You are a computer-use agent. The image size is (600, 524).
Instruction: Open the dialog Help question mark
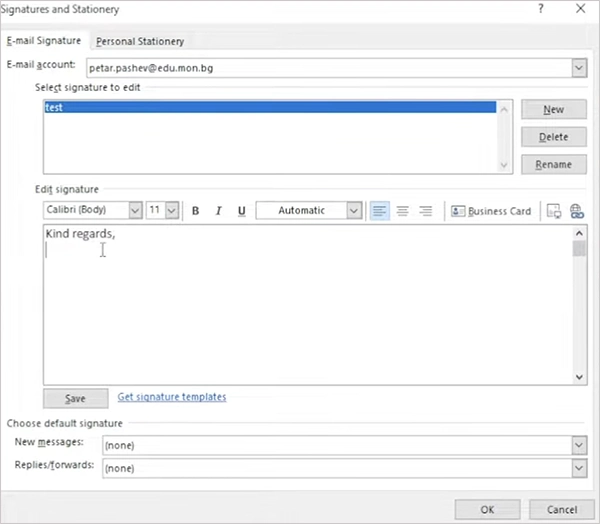pyautogui.click(x=541, y=8)
